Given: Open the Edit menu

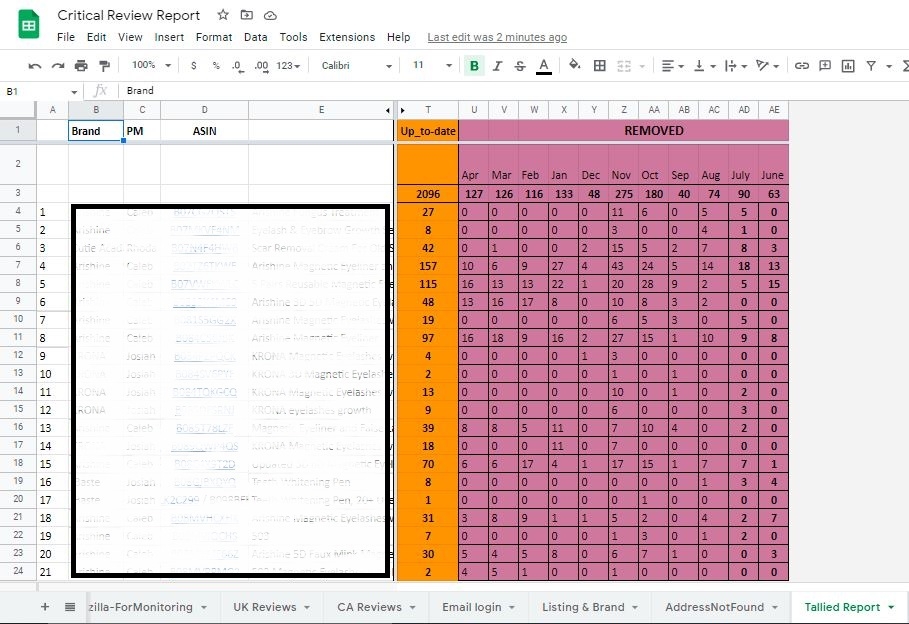Looking at the screenshot, I should 96,37.
